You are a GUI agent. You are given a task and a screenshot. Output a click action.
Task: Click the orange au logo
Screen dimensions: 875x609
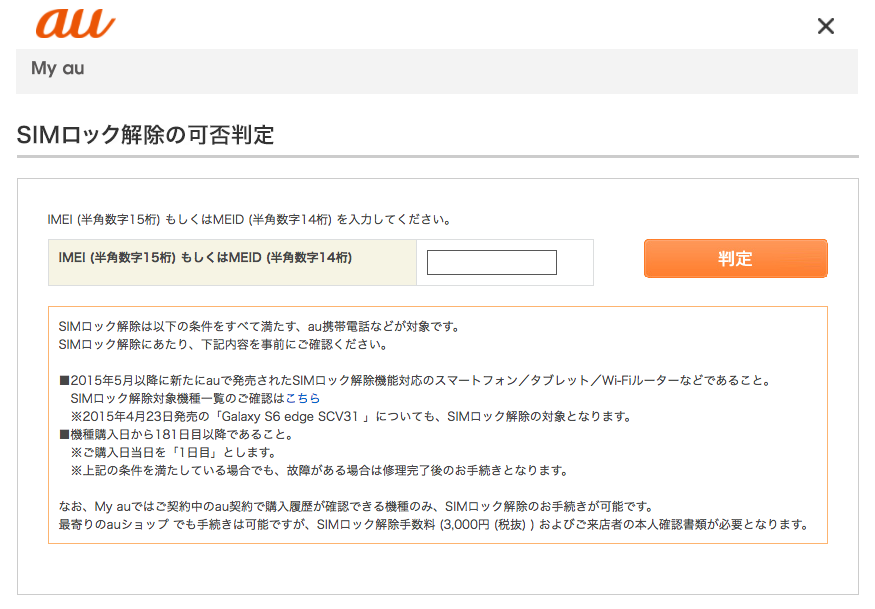[x=75, y=23]
